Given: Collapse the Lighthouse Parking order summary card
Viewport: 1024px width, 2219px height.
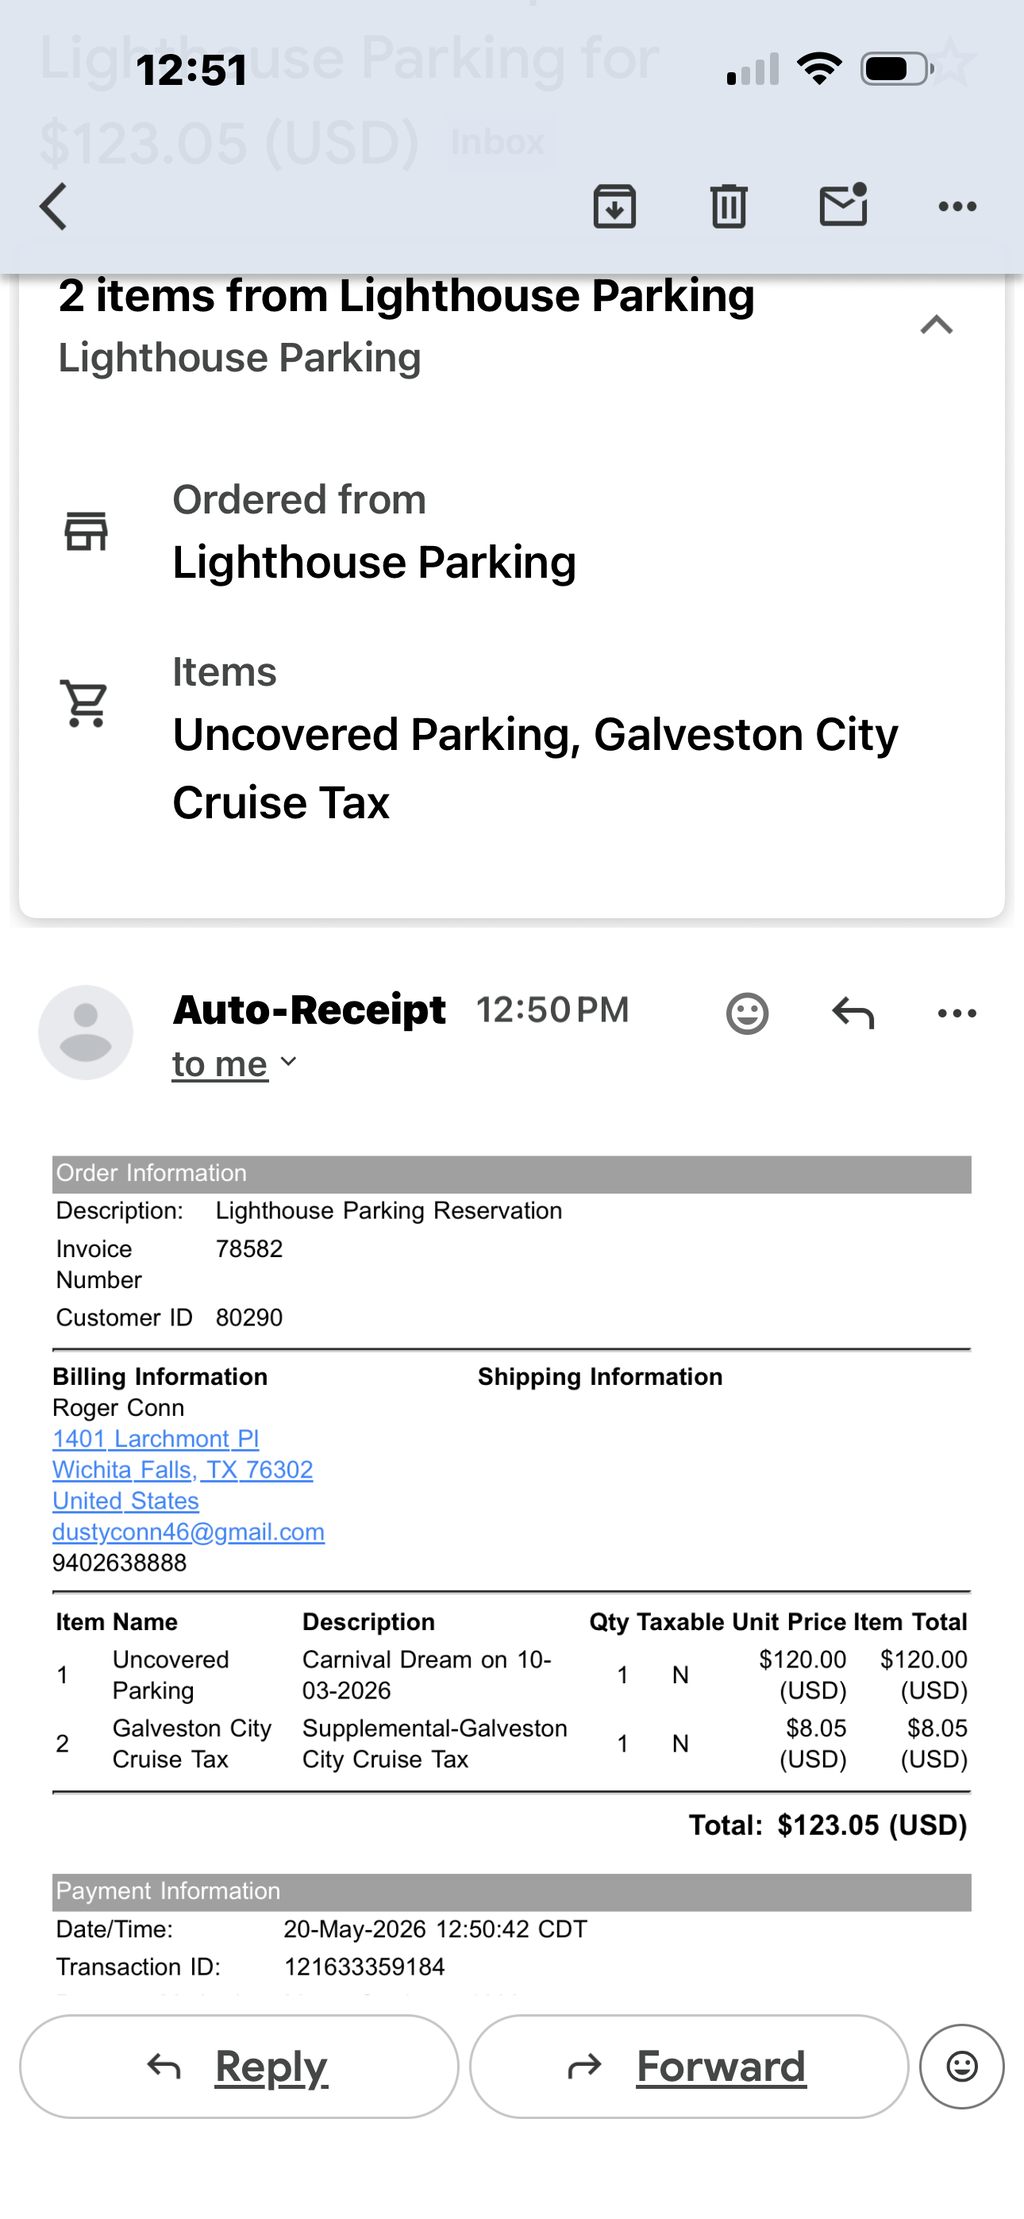Looking at the screenshot, I should (936, 325).
